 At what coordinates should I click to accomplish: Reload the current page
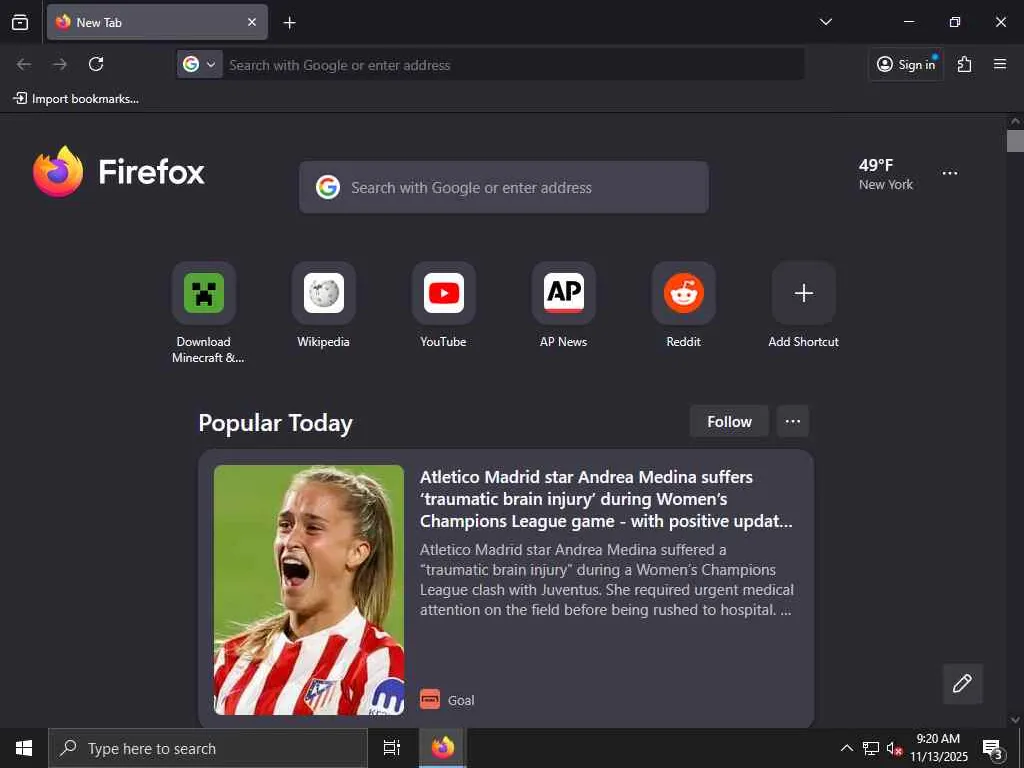pyautogui.click(x=96, y=64)
